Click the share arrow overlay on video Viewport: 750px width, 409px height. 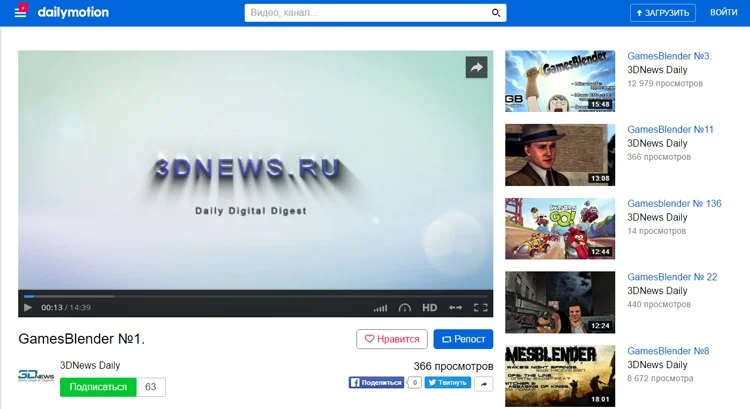click(476, 67)
